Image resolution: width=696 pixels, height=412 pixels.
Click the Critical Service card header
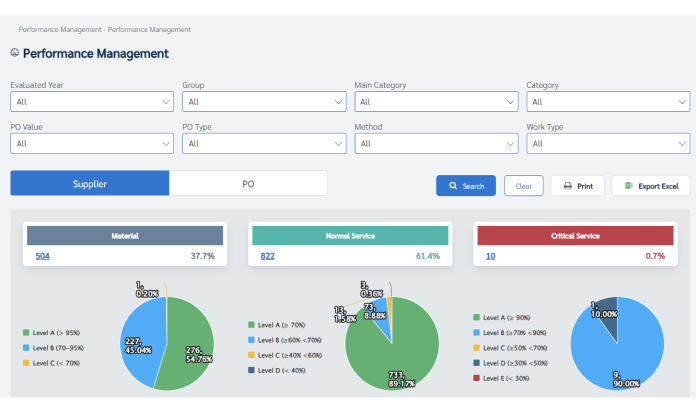tap(574, 236)
